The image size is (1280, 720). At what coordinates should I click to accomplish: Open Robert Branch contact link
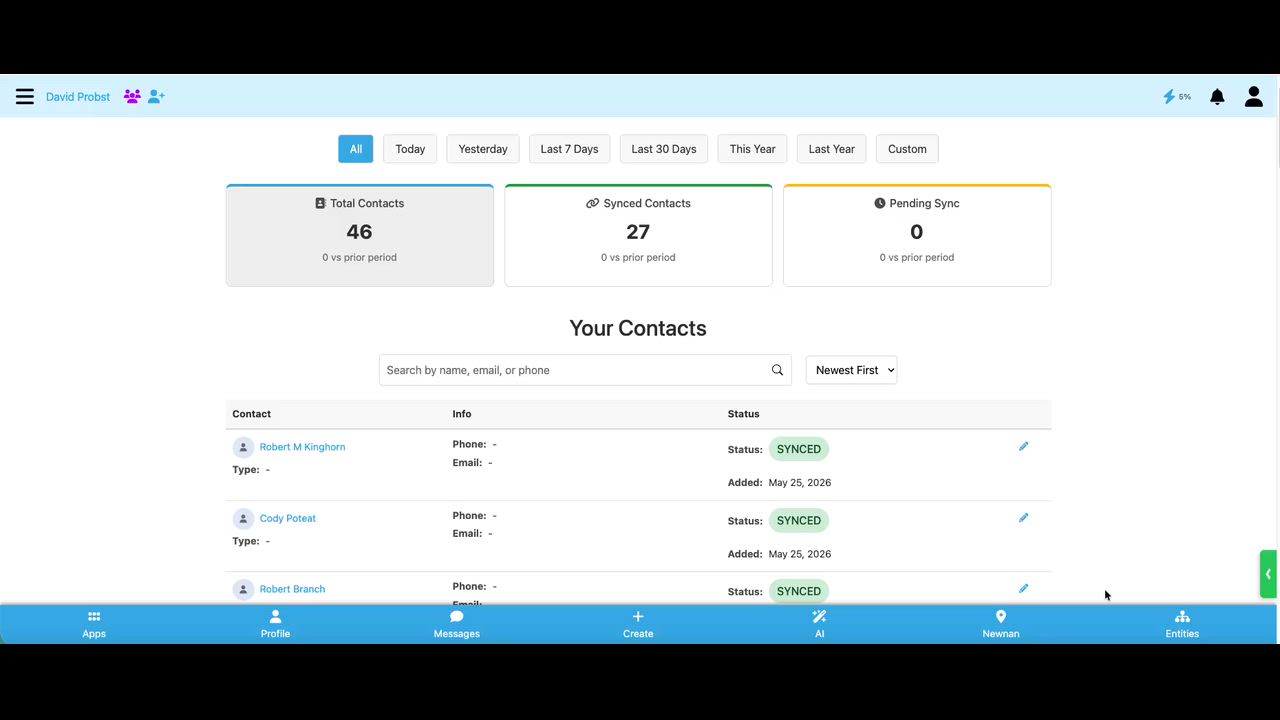292,589
